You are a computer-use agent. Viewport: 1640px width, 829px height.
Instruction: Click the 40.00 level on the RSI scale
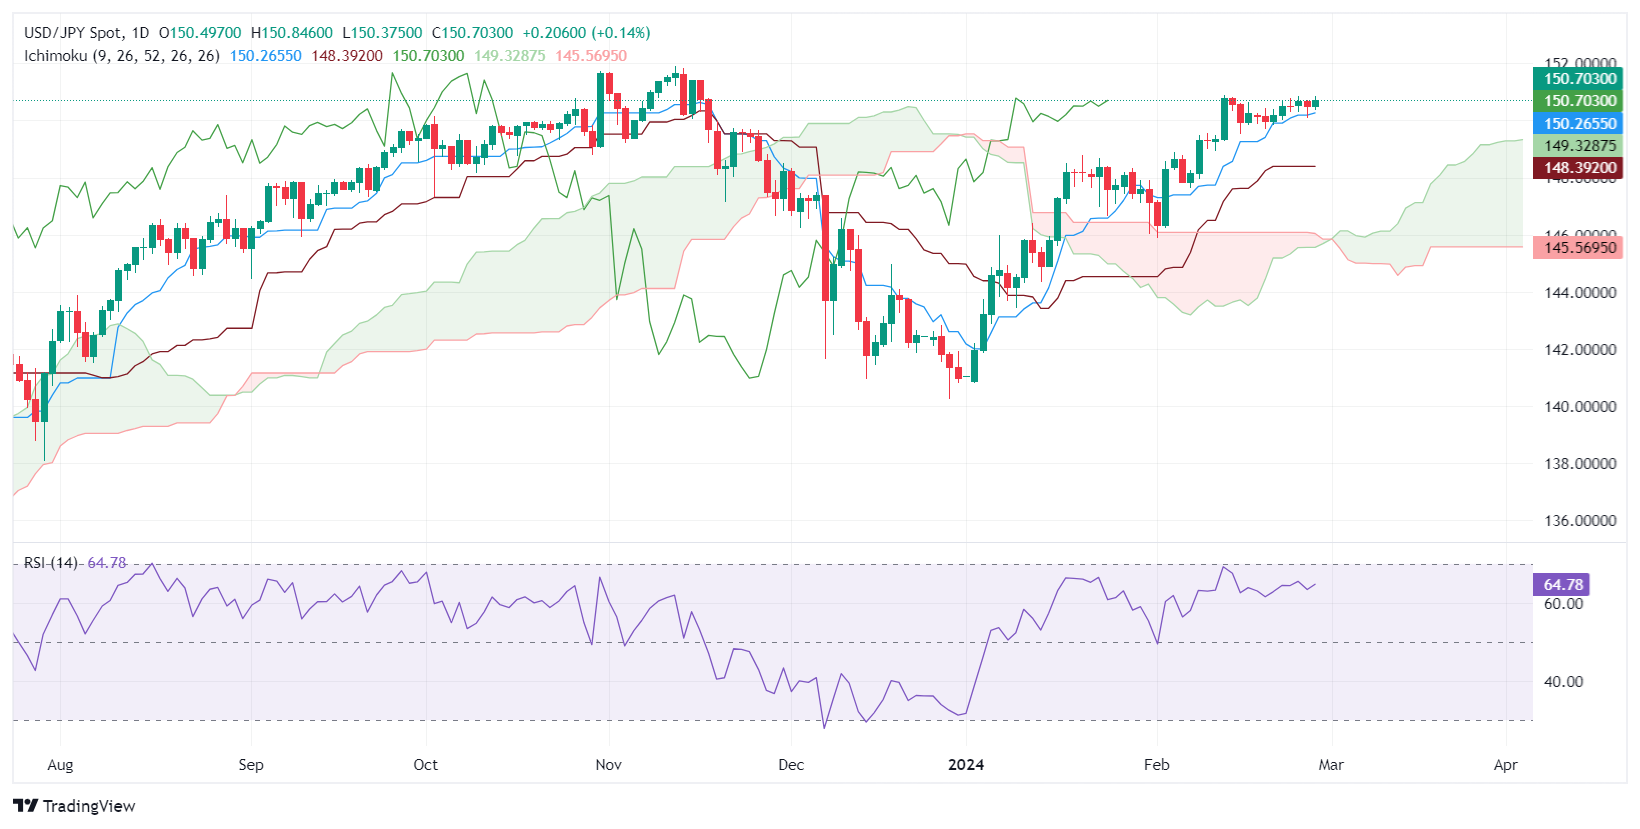(1563, 682)
